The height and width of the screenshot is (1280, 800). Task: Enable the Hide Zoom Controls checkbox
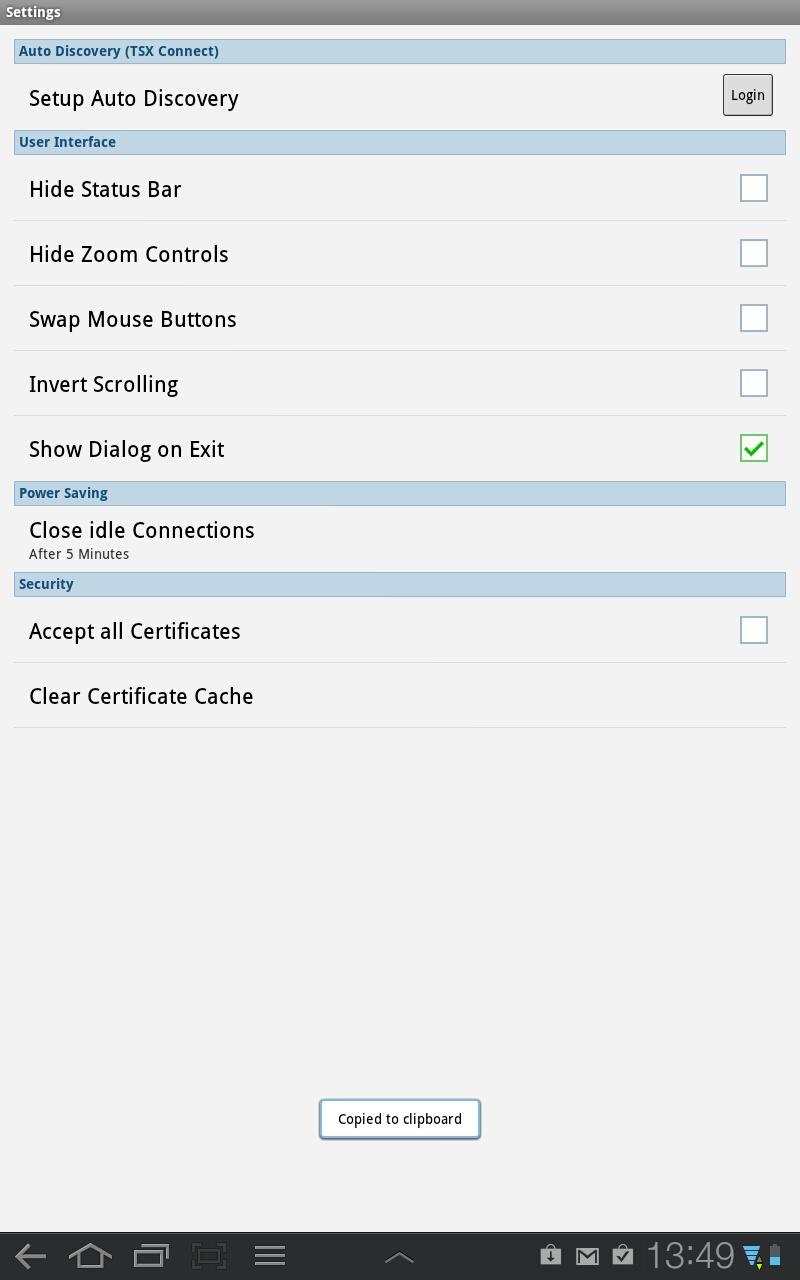coord(754,253)
